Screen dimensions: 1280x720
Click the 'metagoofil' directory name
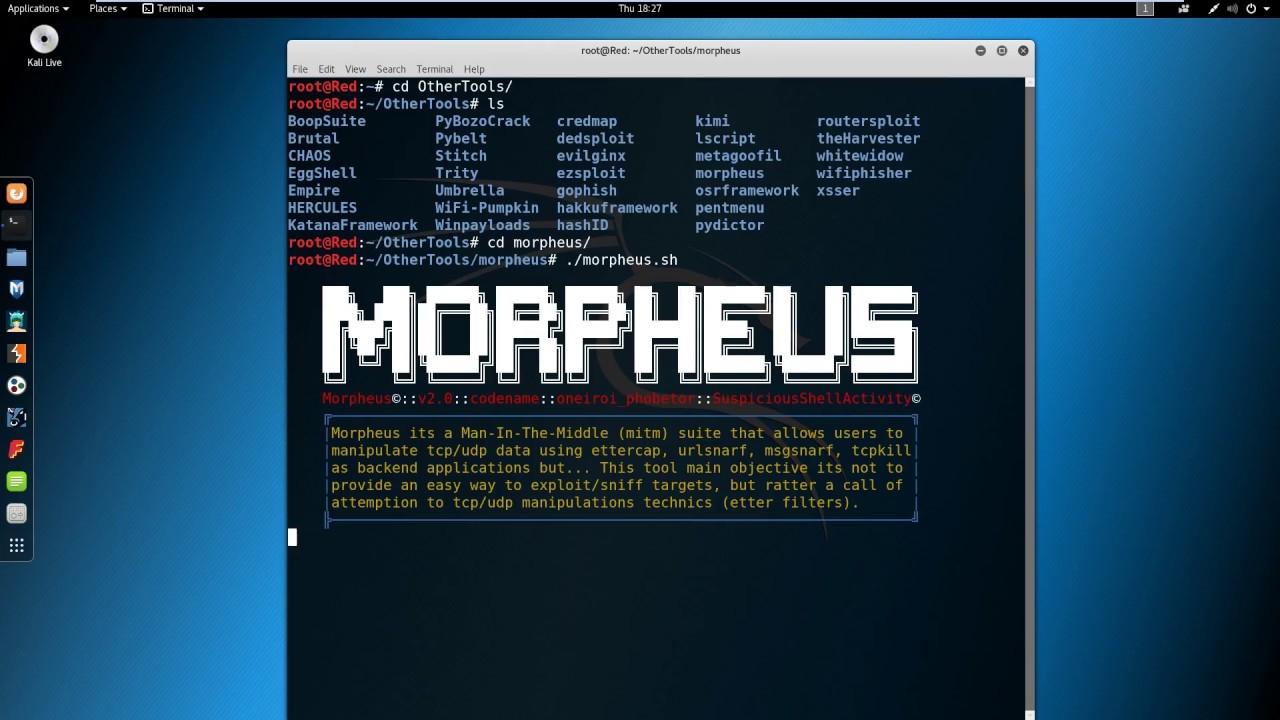pos(738,156)
